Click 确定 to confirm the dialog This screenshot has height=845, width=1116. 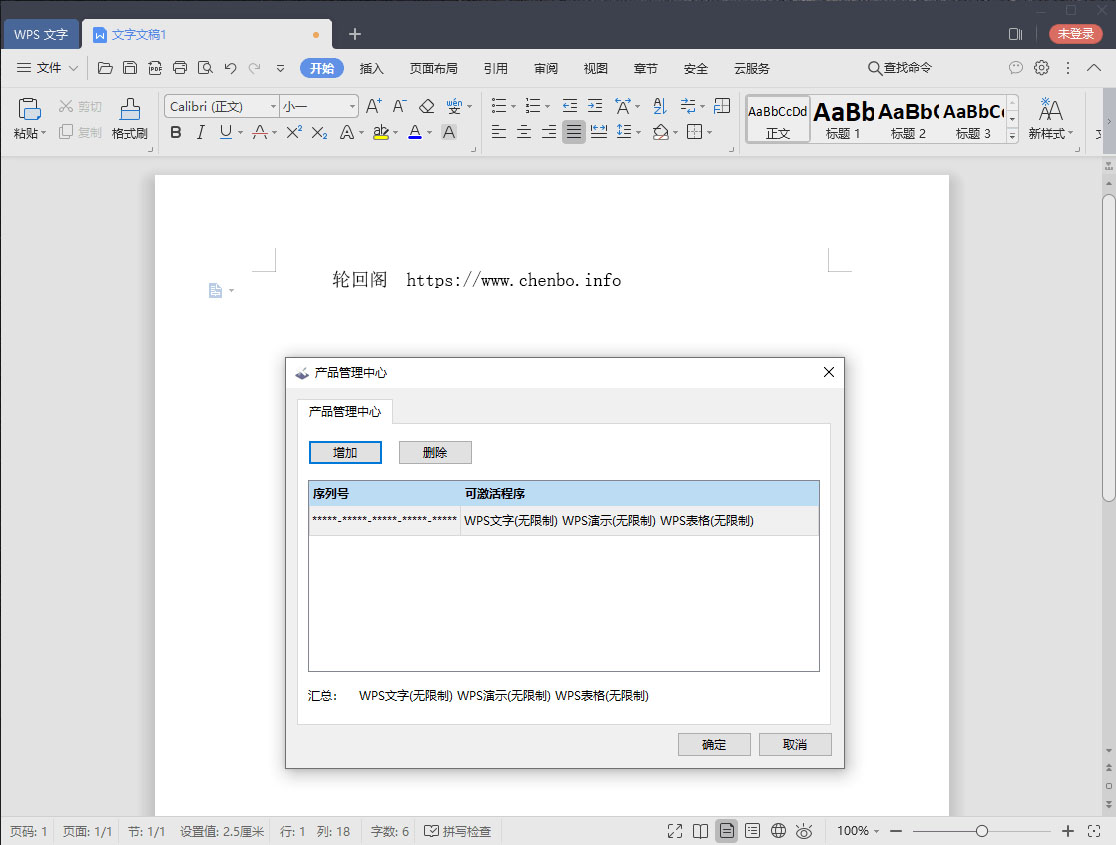(714, 745)
